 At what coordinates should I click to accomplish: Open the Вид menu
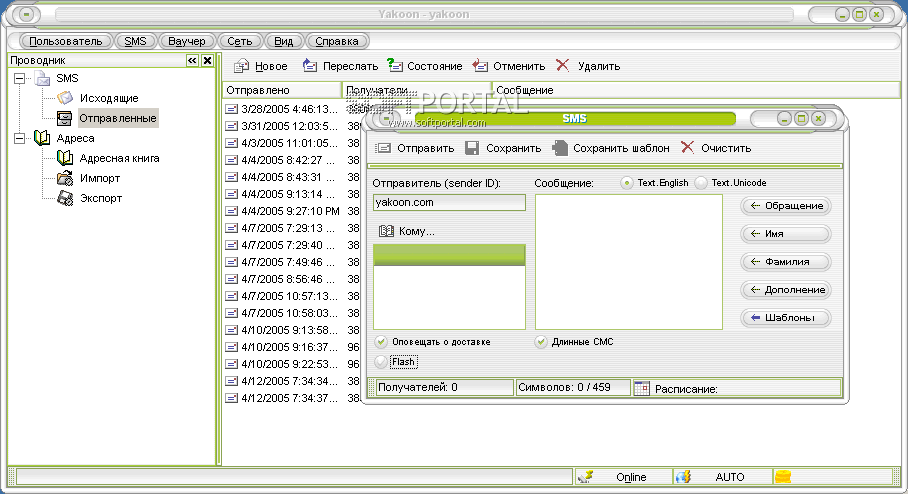[x=283, y=41]
